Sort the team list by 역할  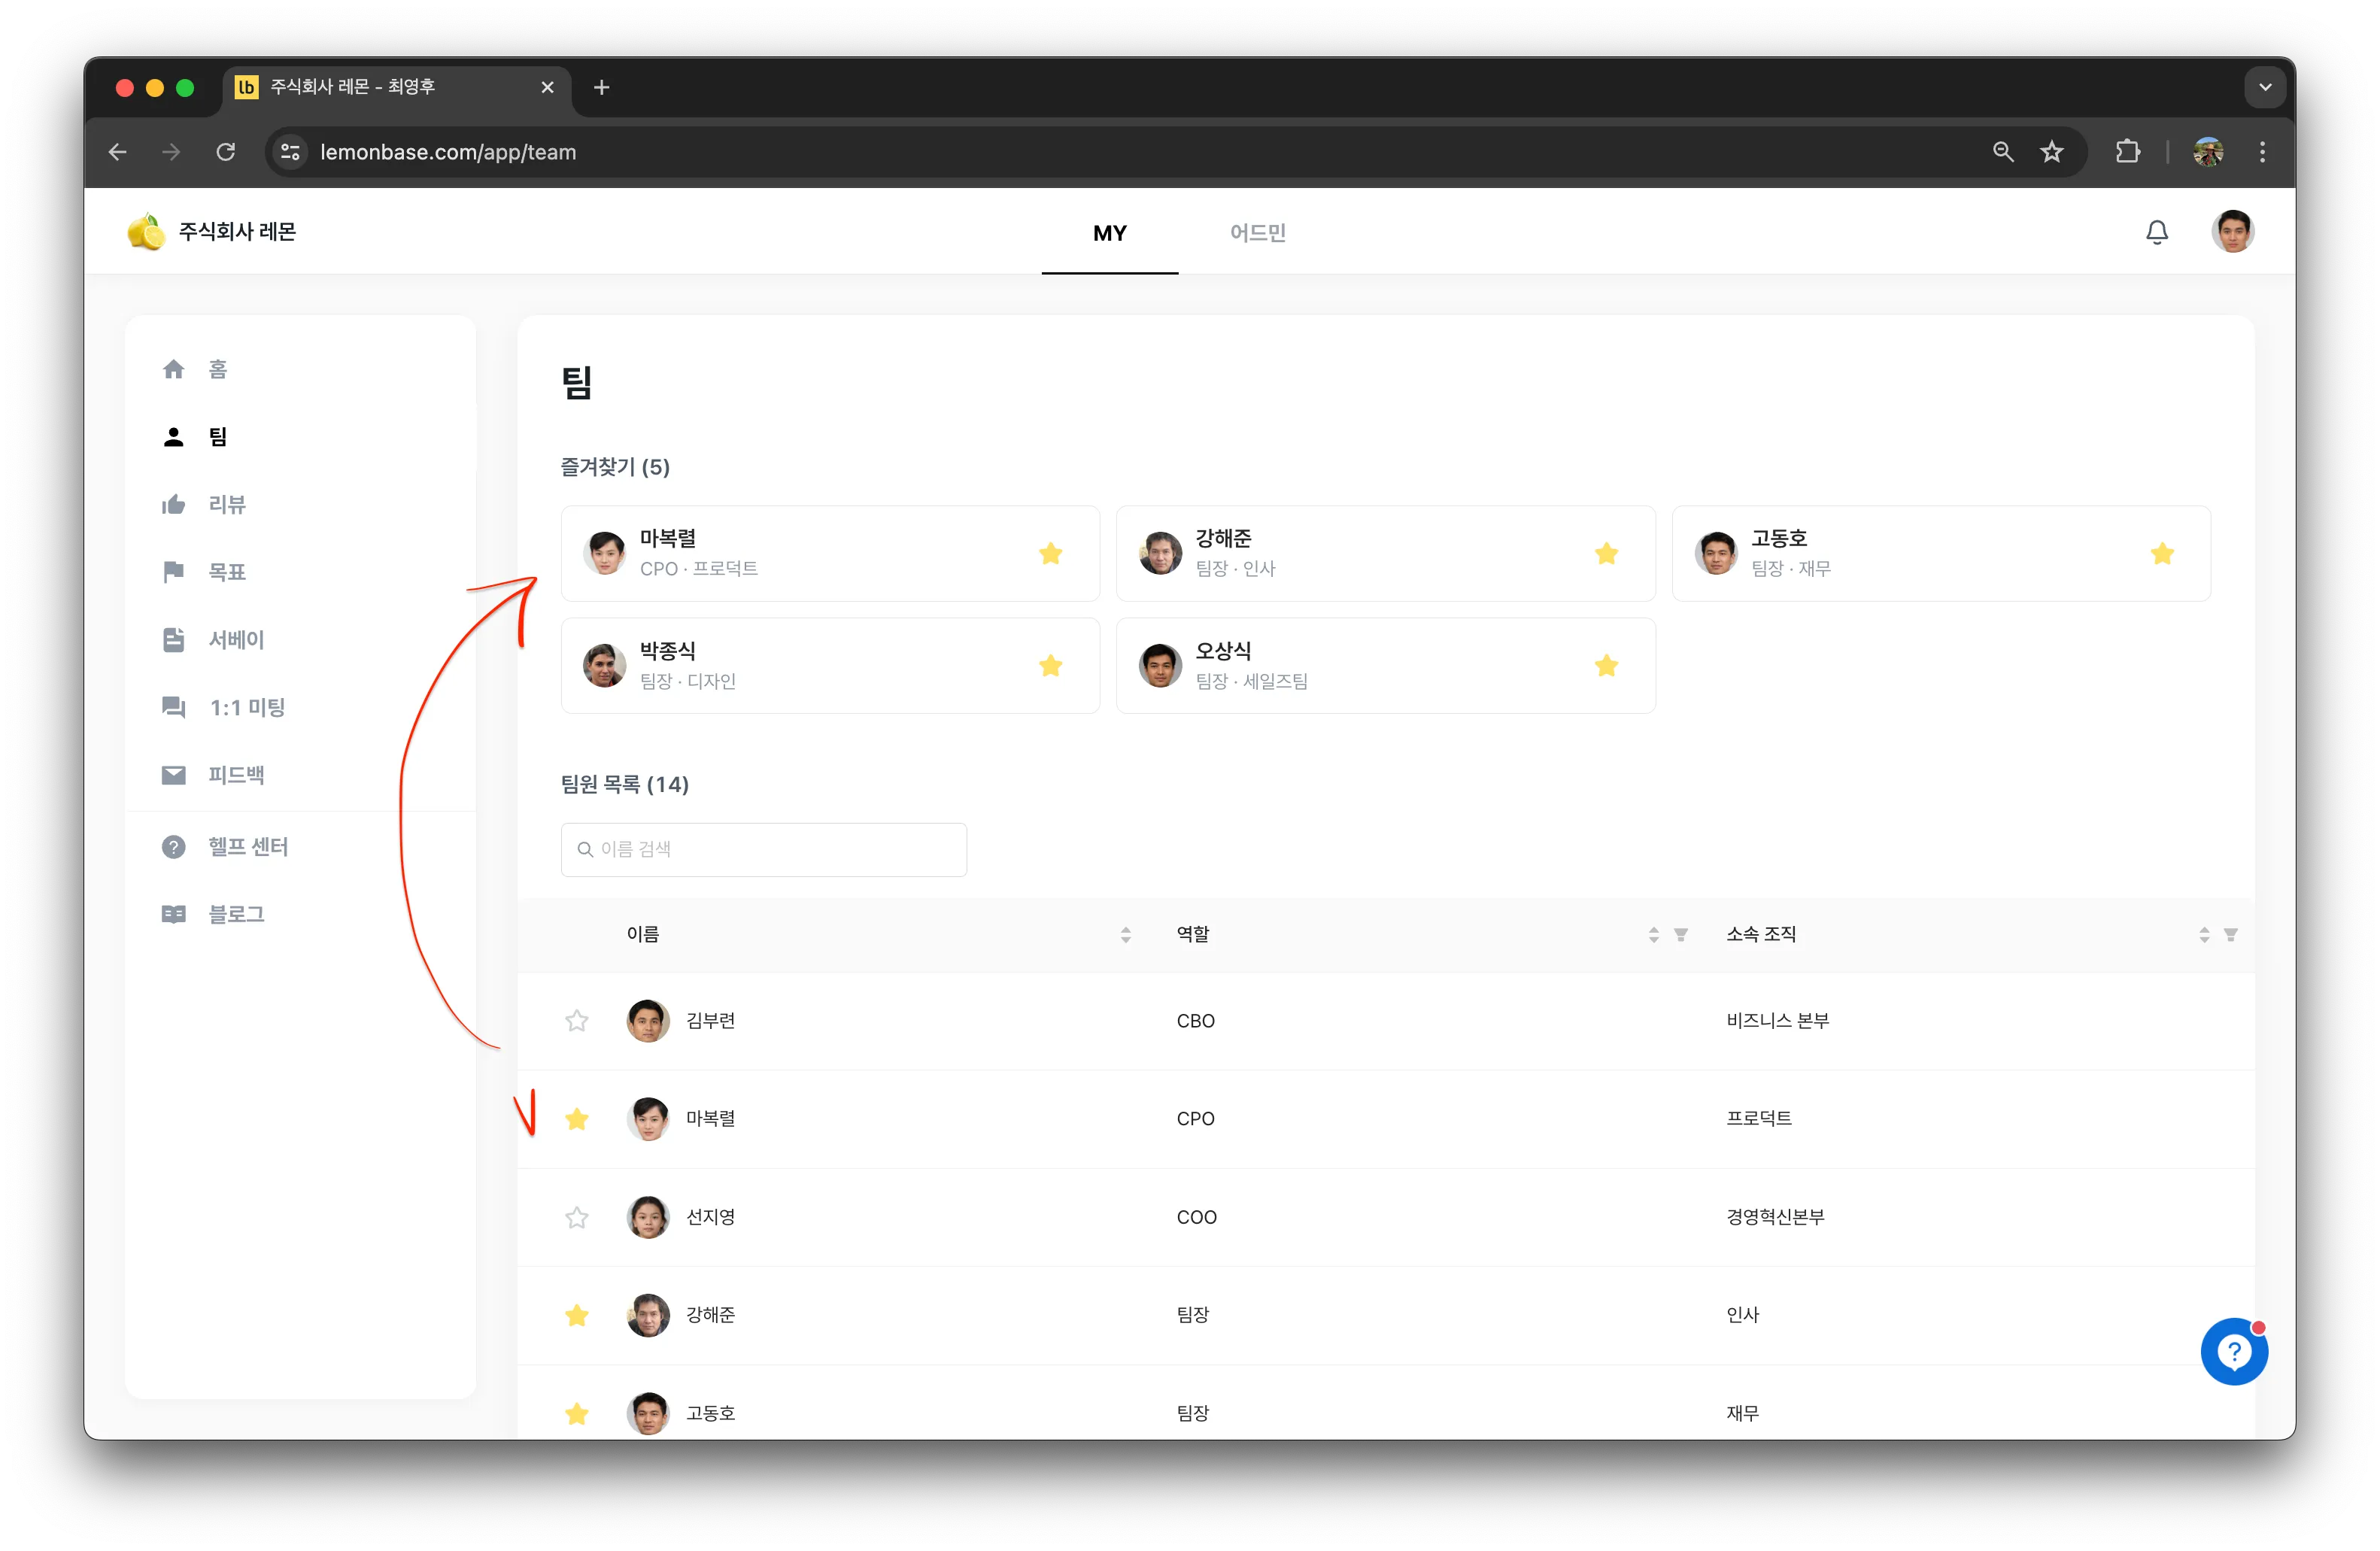[x=1653, y=934]
